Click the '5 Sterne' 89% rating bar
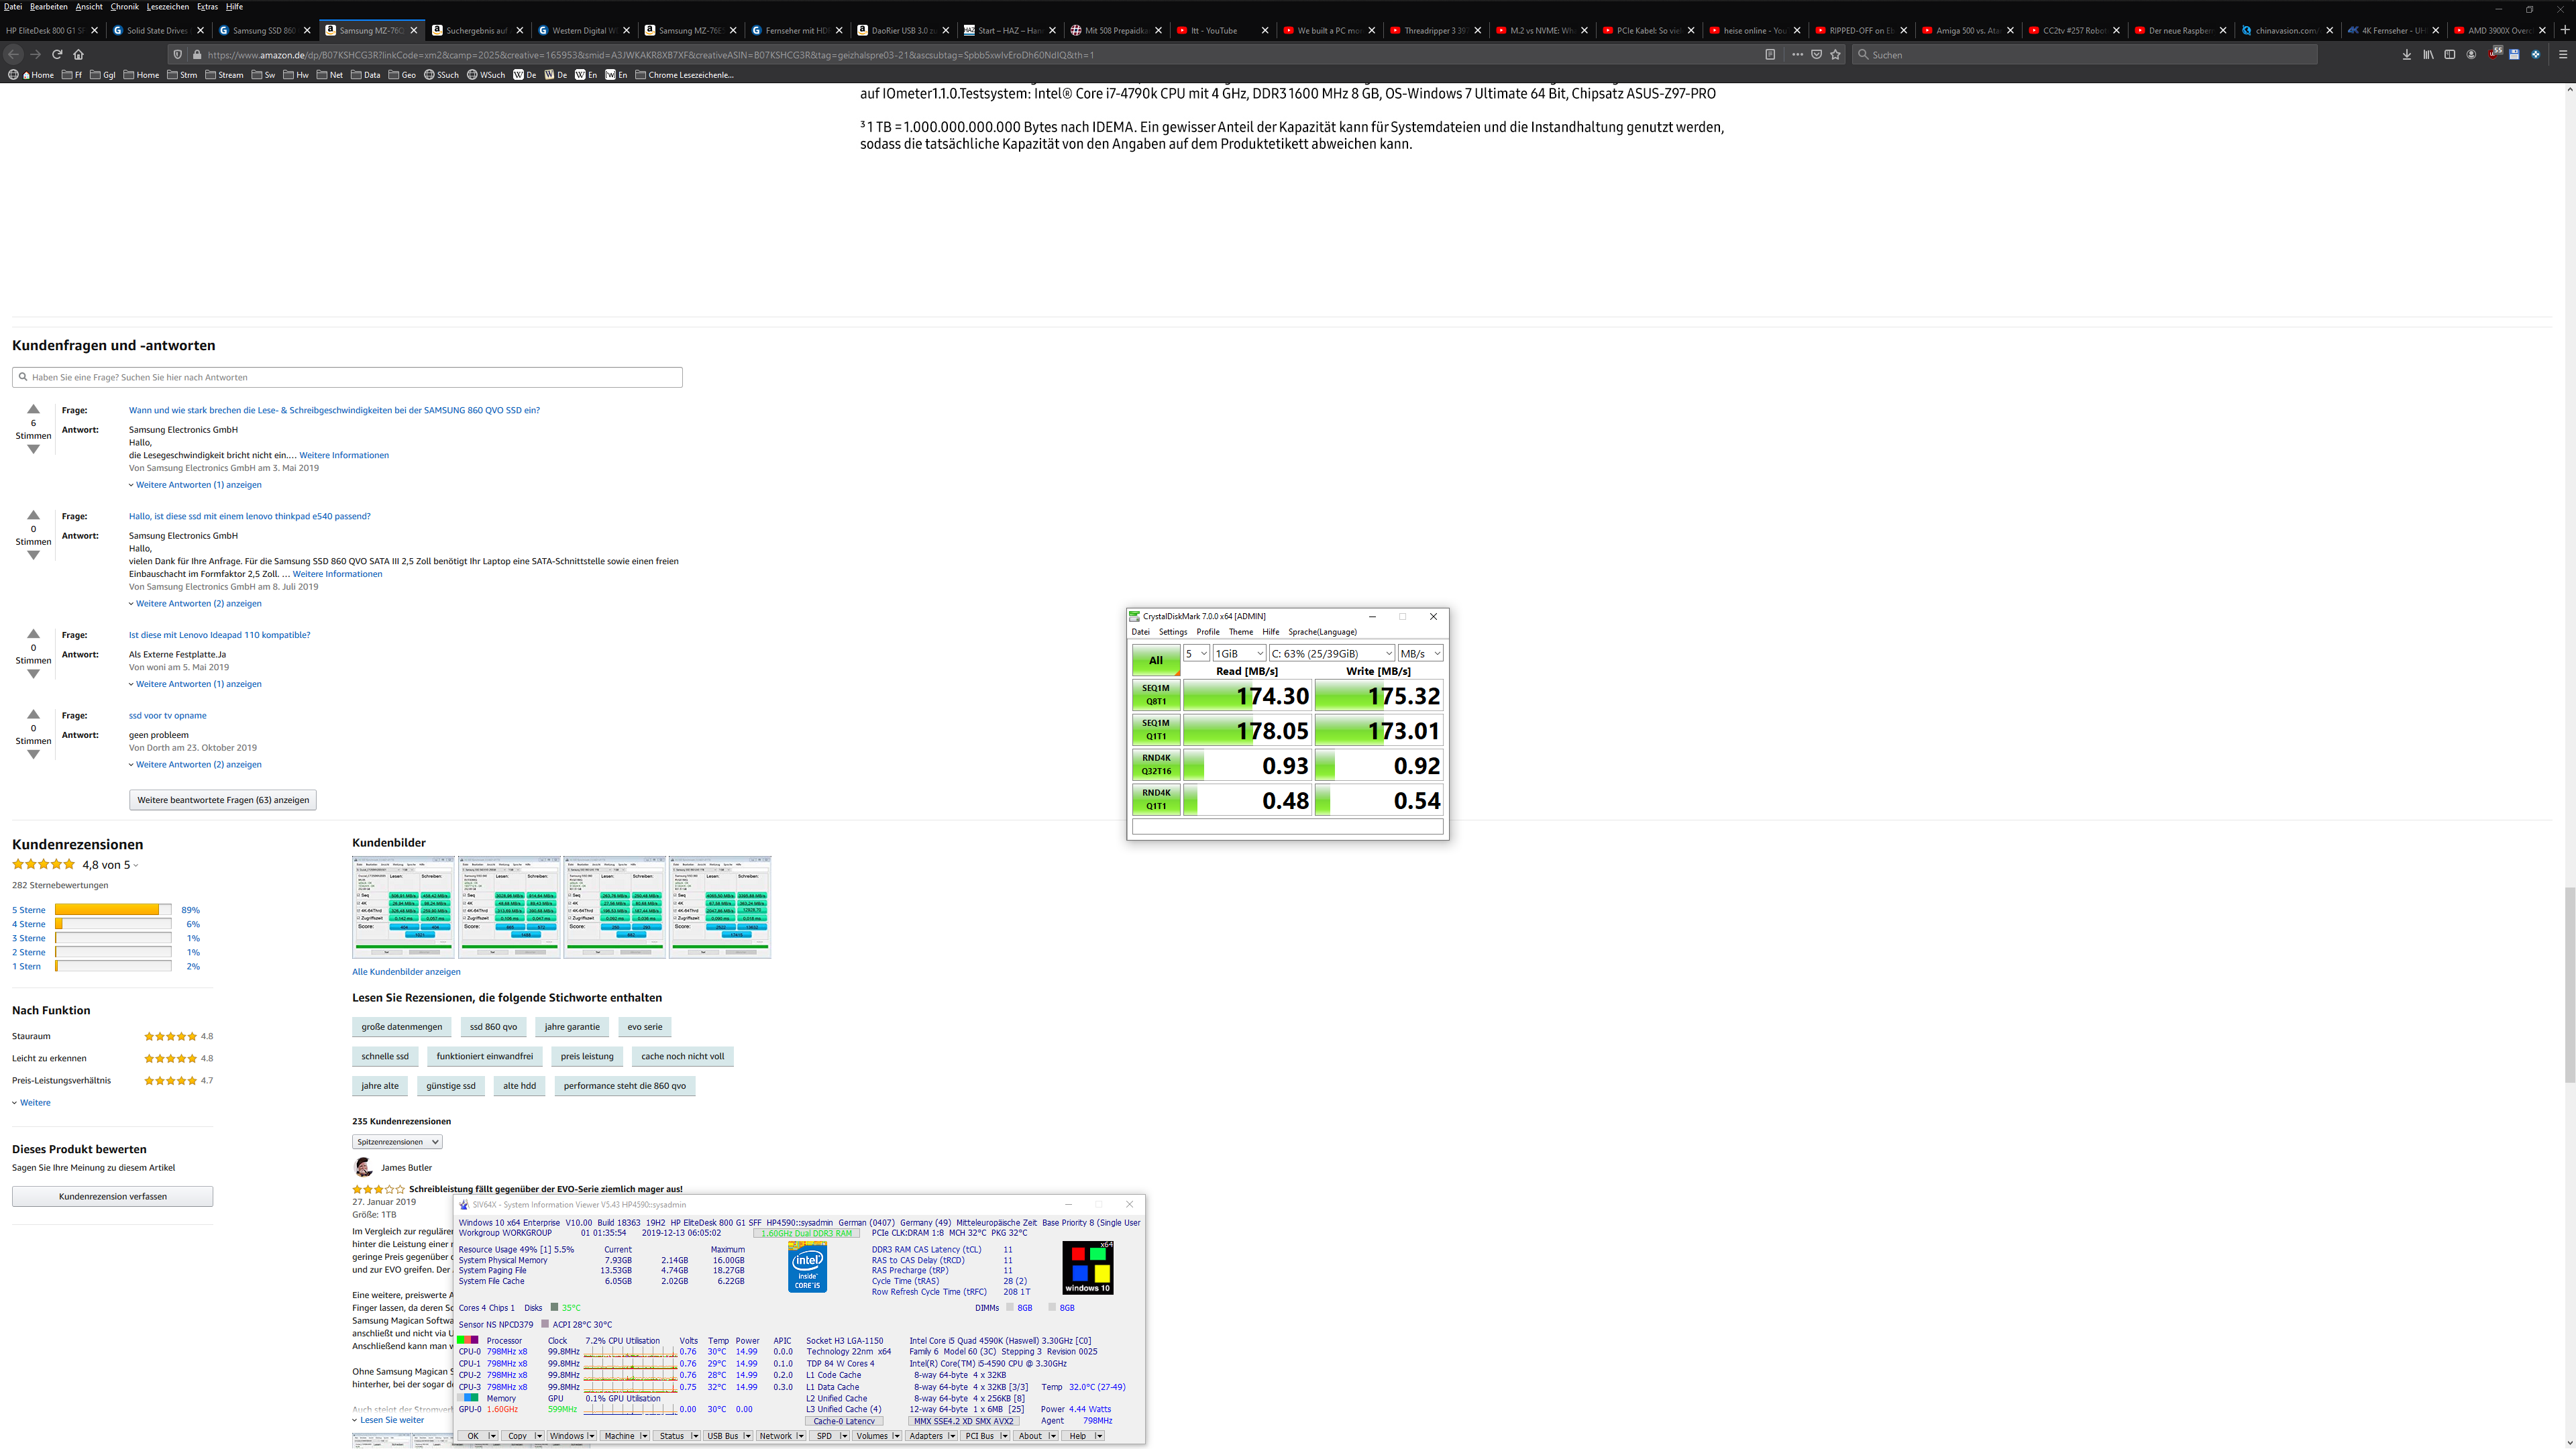This screenshot has height=1449, width=2576. point(113,910)
